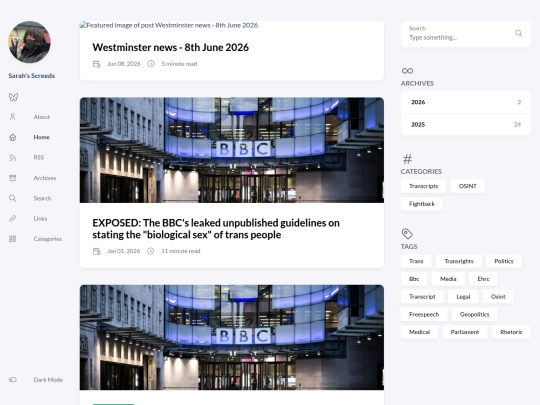Viewport: 540px width, 405px height.
Task: Select the Geopolitics tag
Action: coord(475,314)
